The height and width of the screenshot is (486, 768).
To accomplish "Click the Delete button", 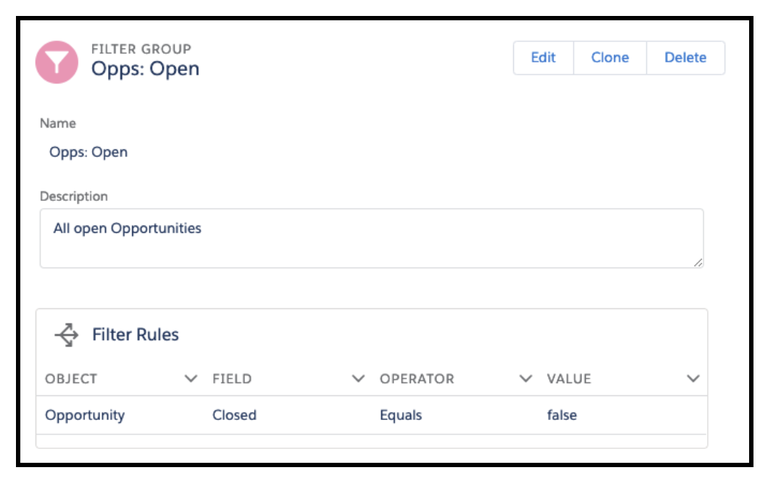I will point(685,58).
